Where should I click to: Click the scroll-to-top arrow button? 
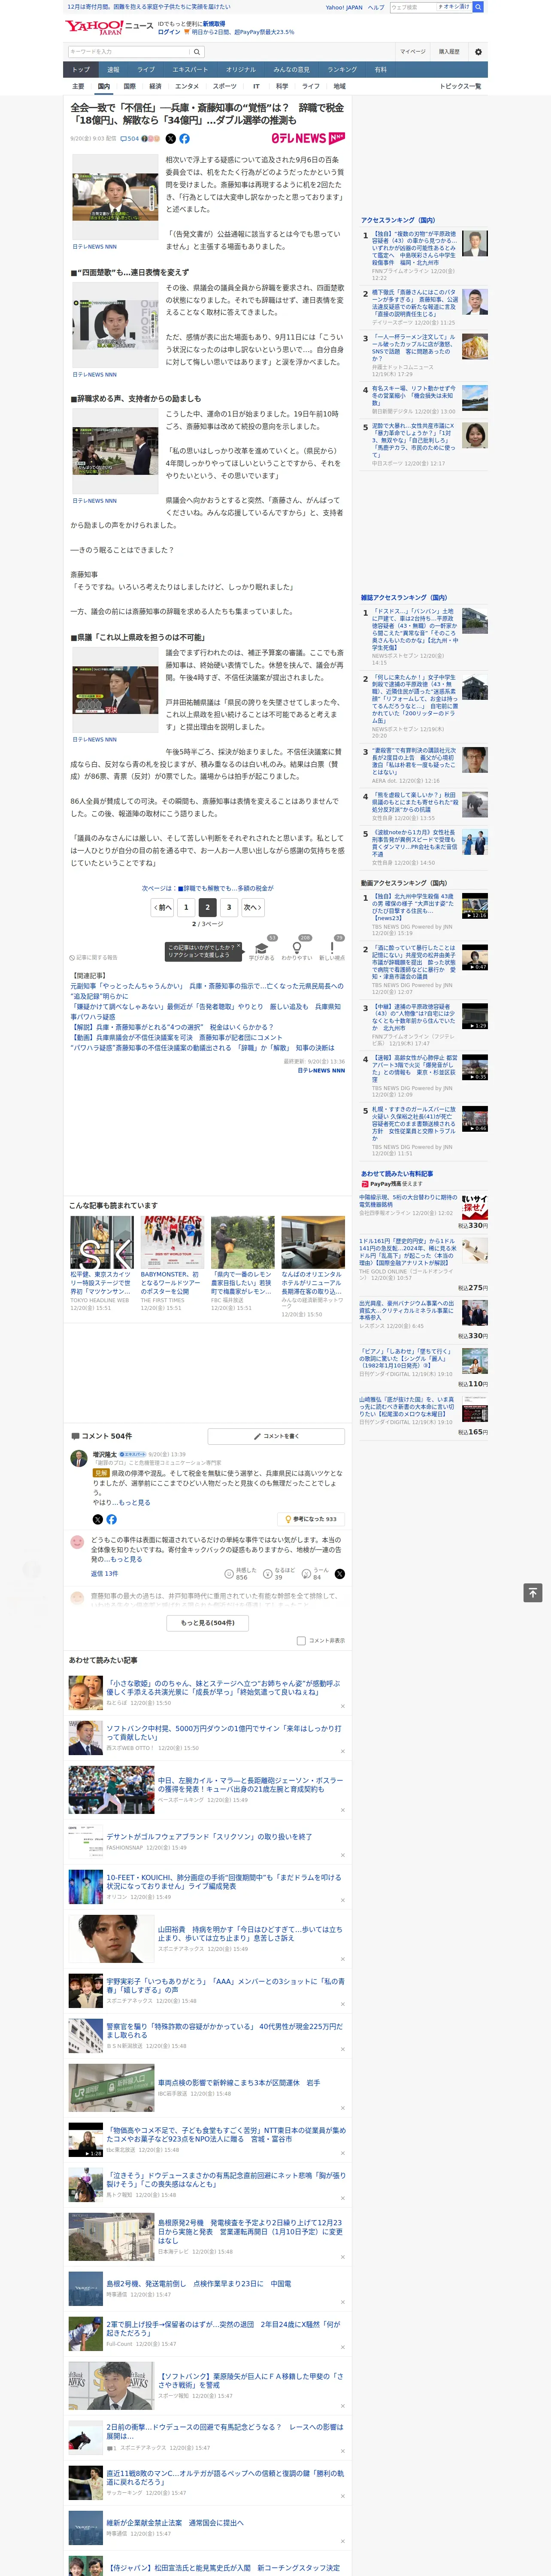(x=533, y=1592)
